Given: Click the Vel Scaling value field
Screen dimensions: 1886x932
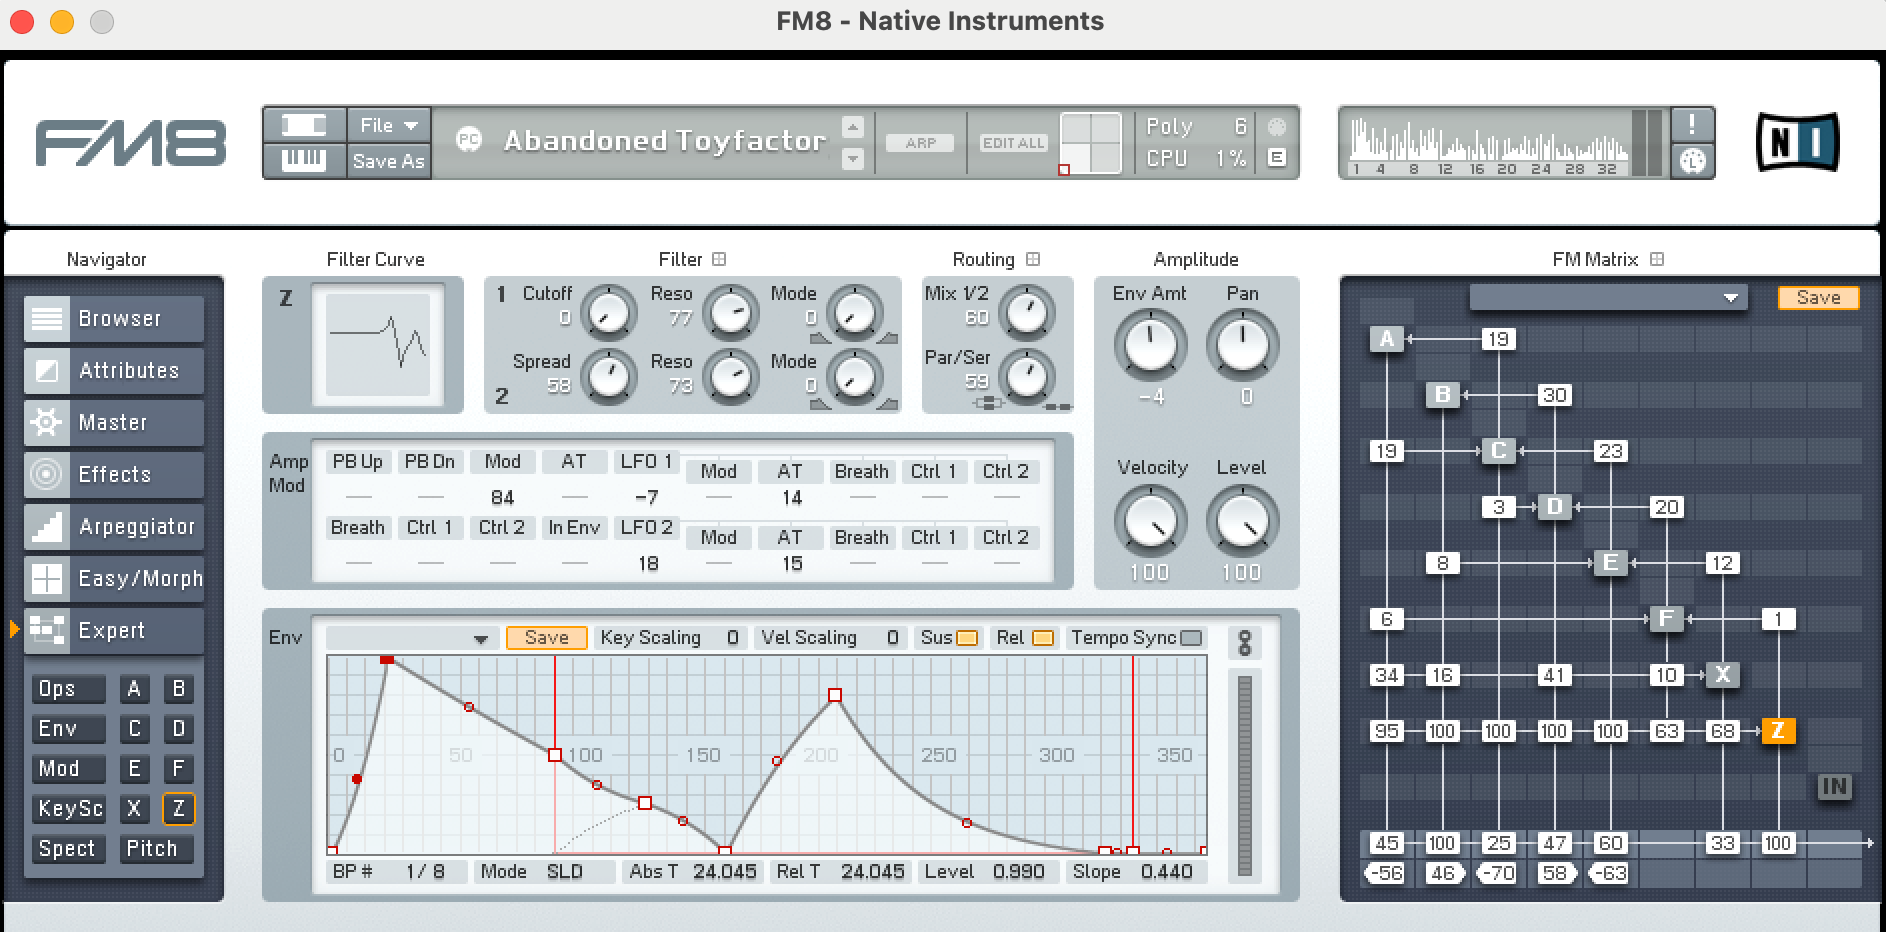Looking at the screenshot, I should 892,638.
